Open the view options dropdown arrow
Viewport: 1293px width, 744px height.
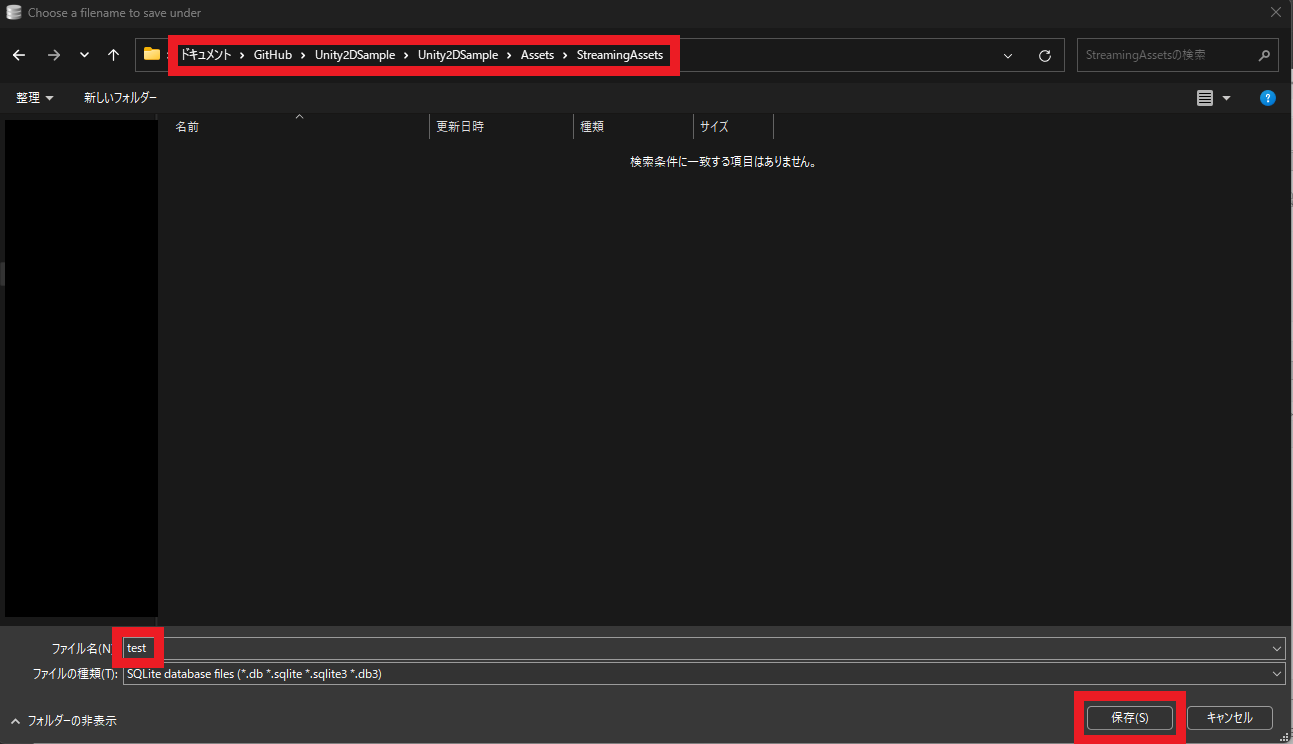pos(1227,98)
